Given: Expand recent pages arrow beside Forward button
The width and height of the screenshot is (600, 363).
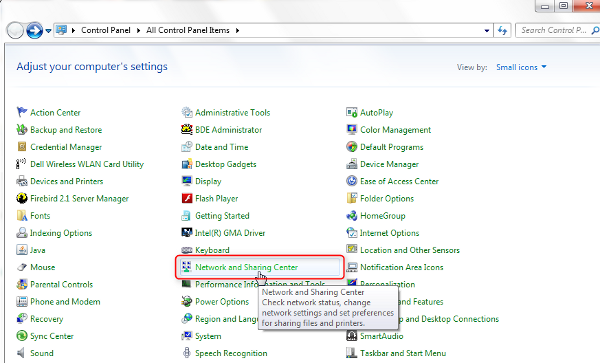Looking at the screenshot, I should pos(48,31).
